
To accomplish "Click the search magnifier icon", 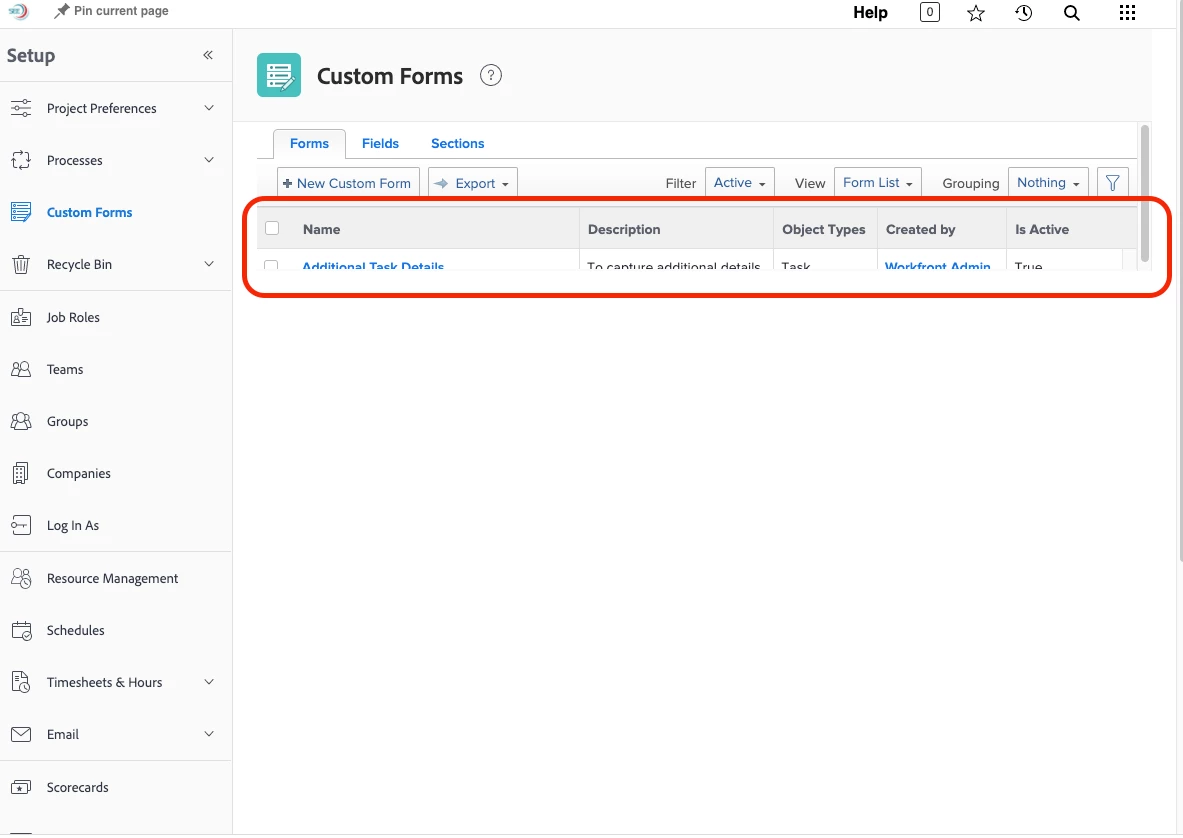I will pyautogui.click(x=1071, y=13).
